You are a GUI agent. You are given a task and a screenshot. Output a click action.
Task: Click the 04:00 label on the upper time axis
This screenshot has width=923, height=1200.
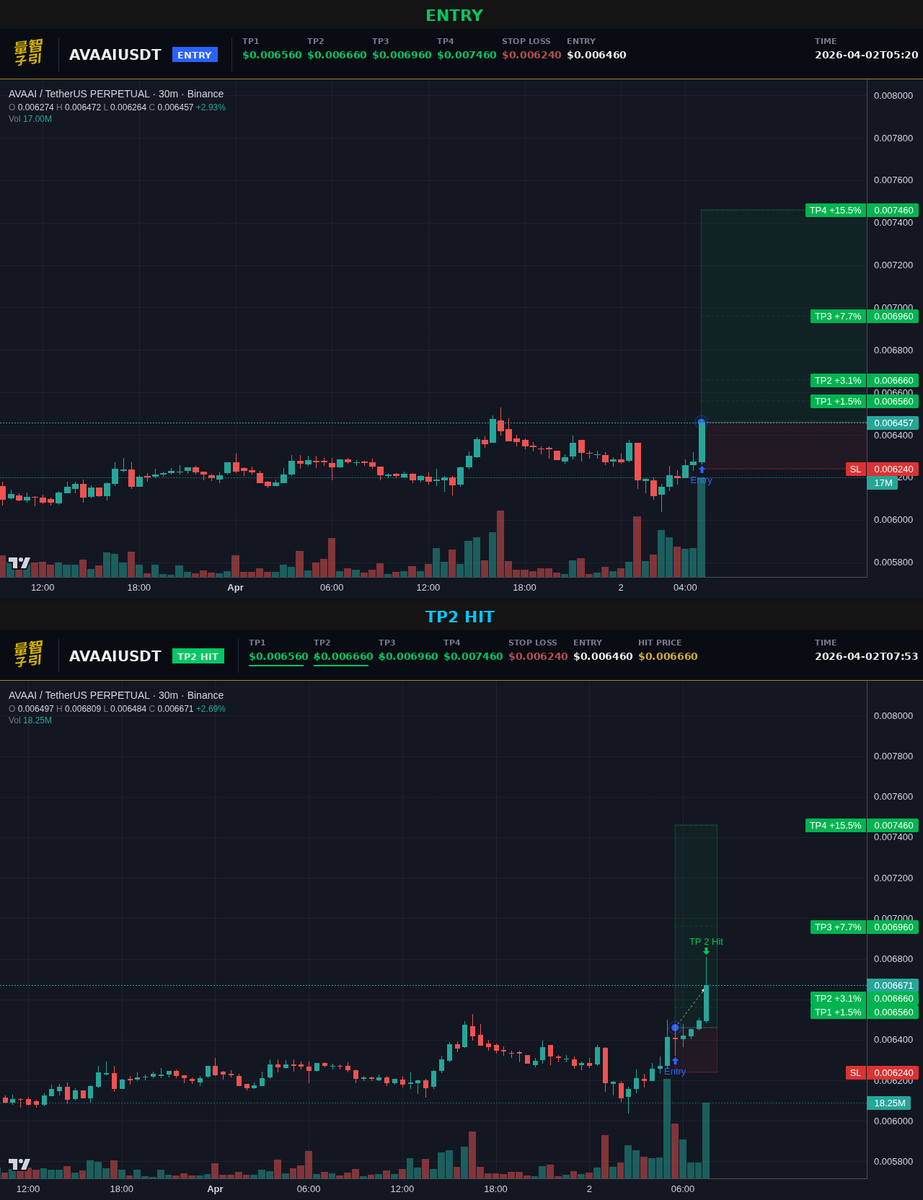pyautogui.click(x=685, y=588)
